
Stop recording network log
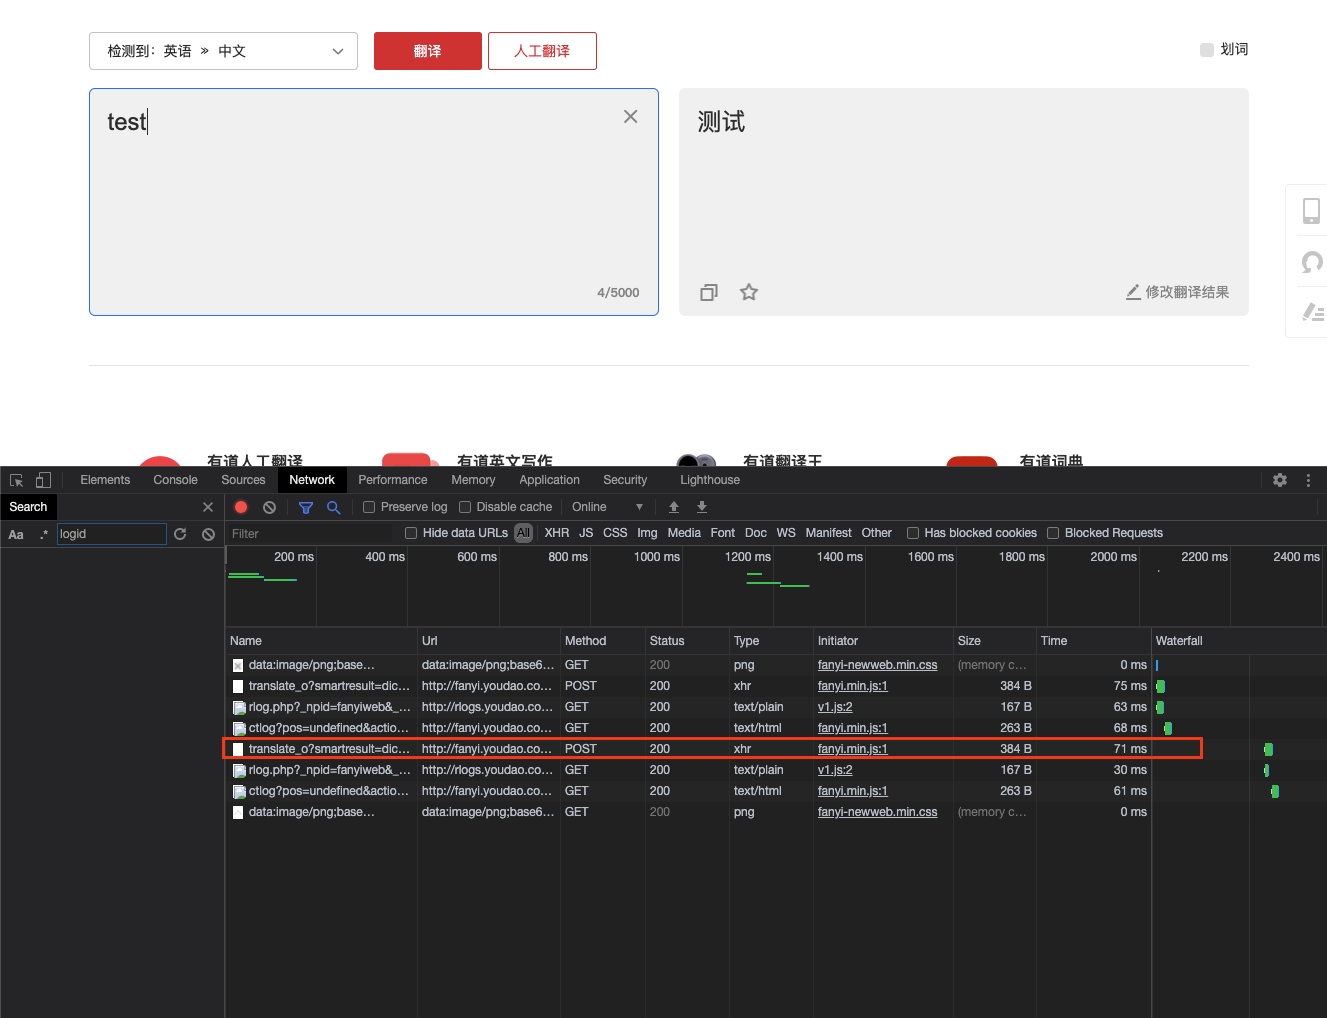tap(241, 507)
